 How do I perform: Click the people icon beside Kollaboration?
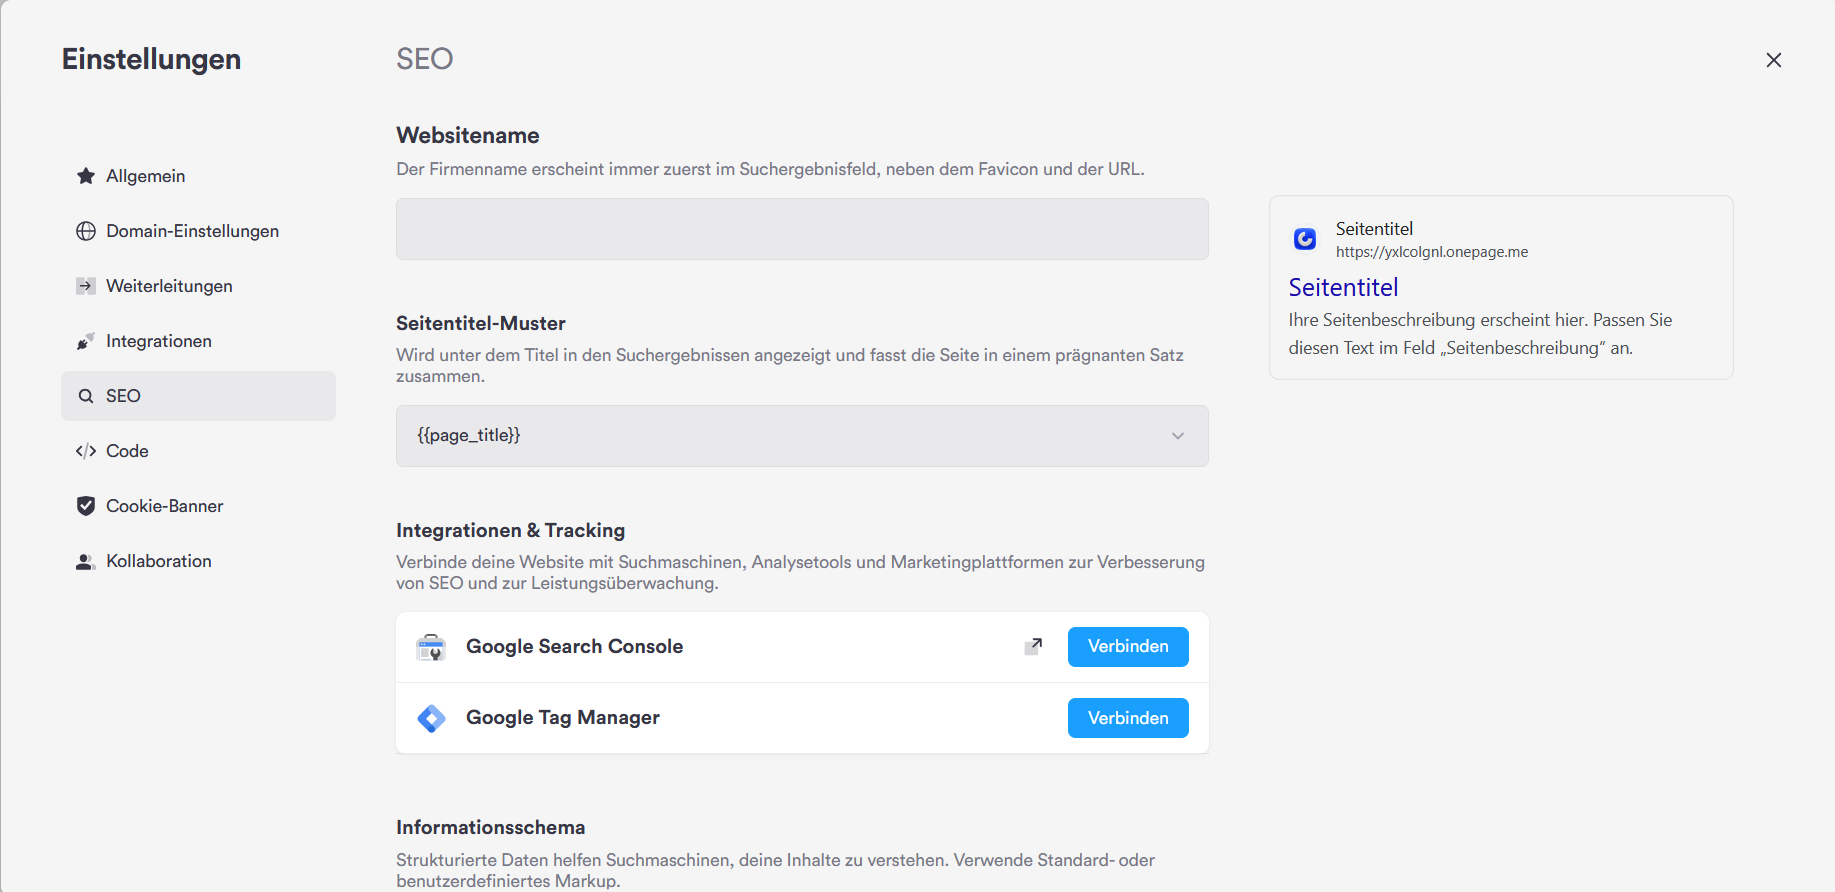click(86, 562)
